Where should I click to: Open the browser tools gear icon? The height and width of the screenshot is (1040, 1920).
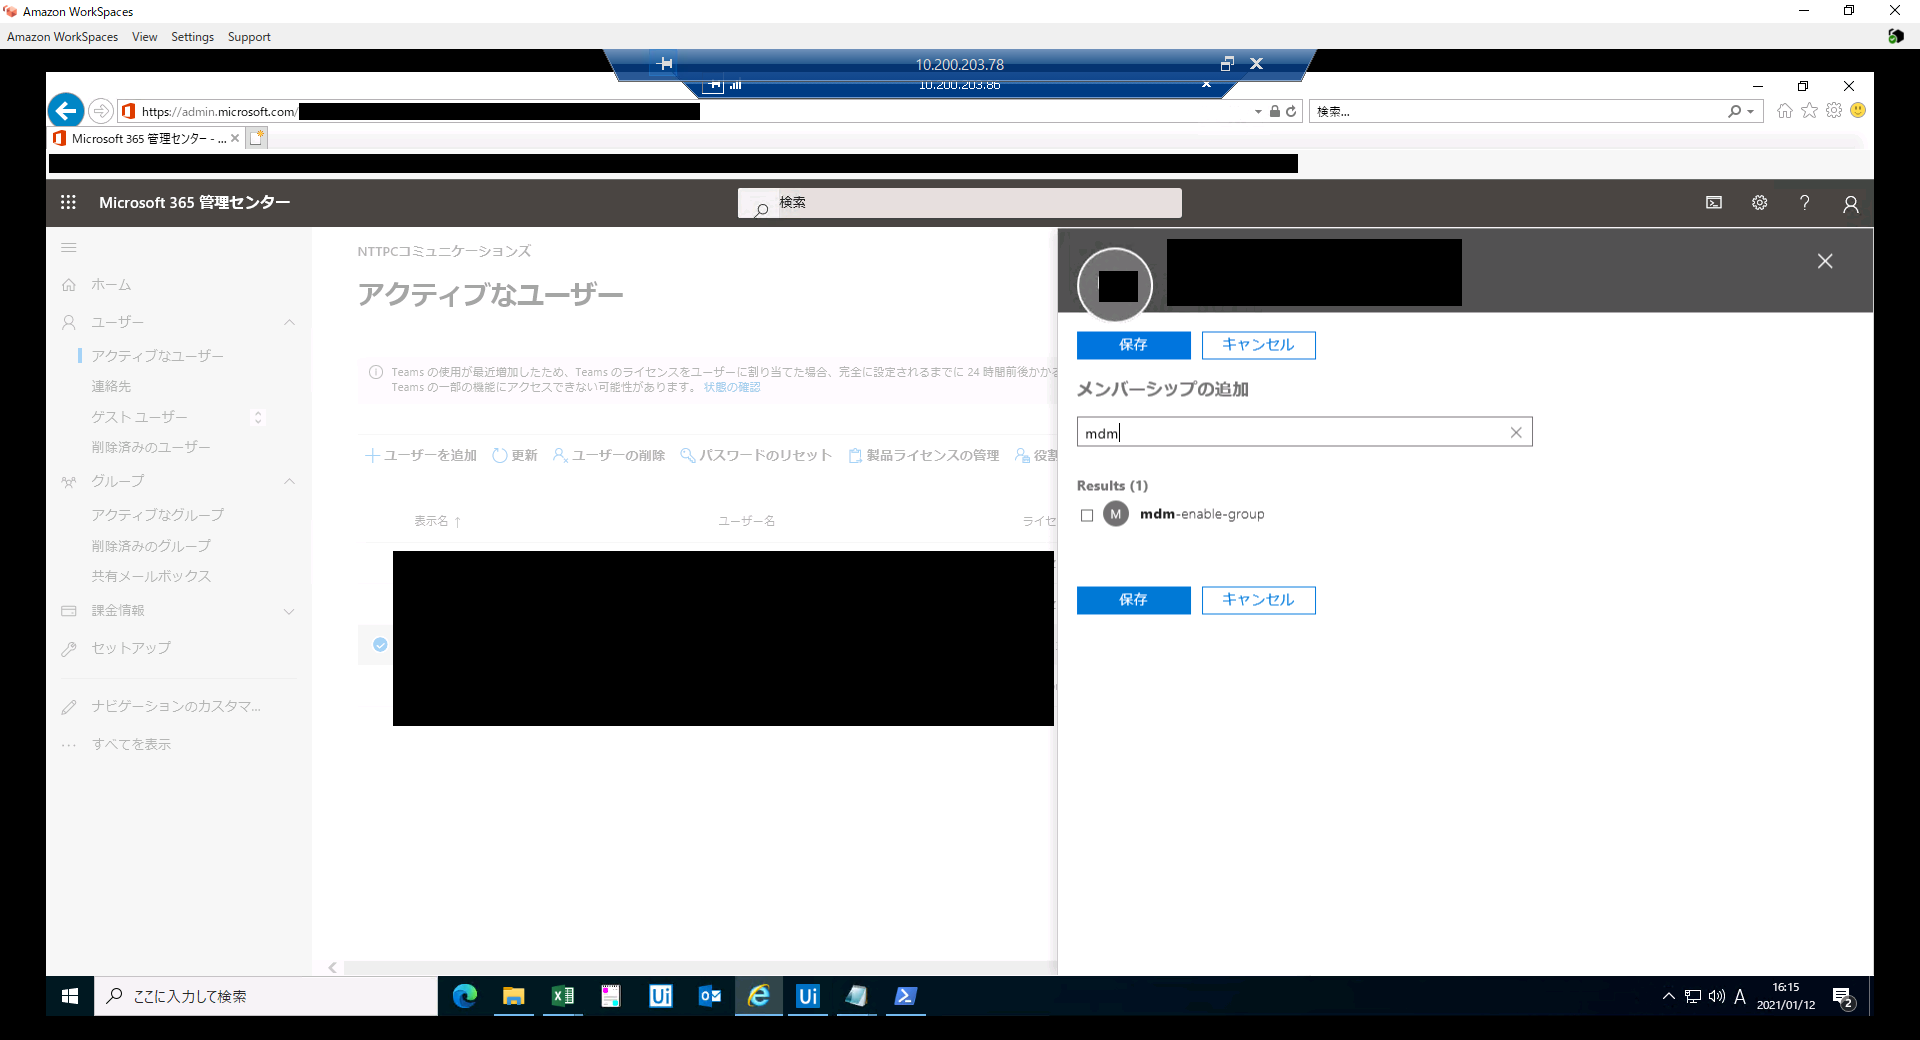click(1834, 111)
